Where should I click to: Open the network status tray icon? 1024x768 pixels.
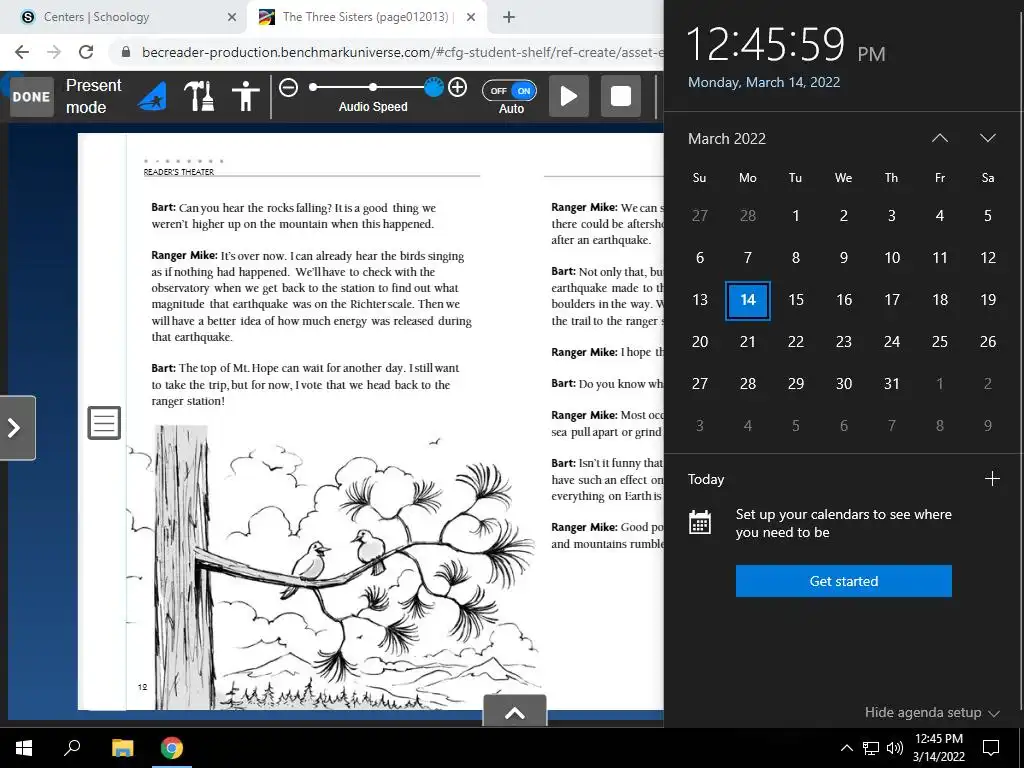click(x=871, y=748)
